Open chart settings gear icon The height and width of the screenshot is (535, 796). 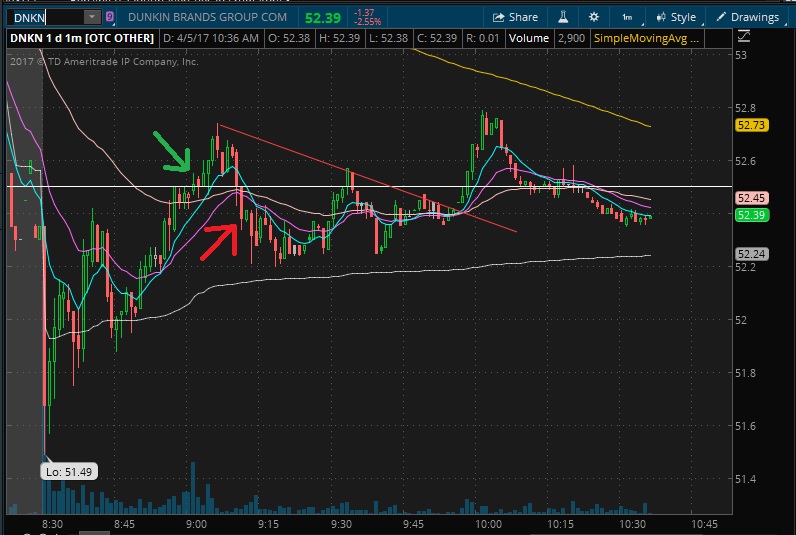(594, 17)
